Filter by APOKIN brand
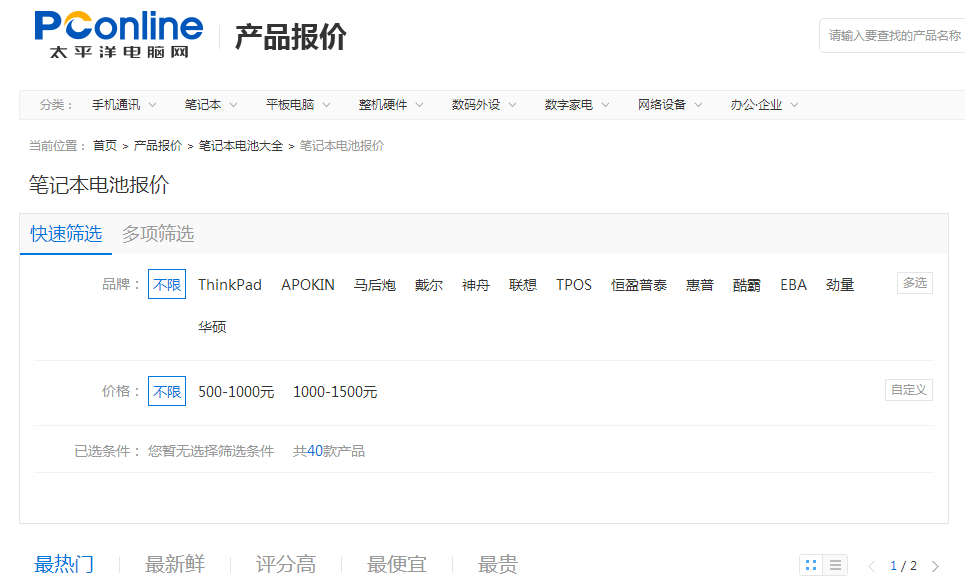The width and height of the screenshot is (965, 583). [308, 285]
